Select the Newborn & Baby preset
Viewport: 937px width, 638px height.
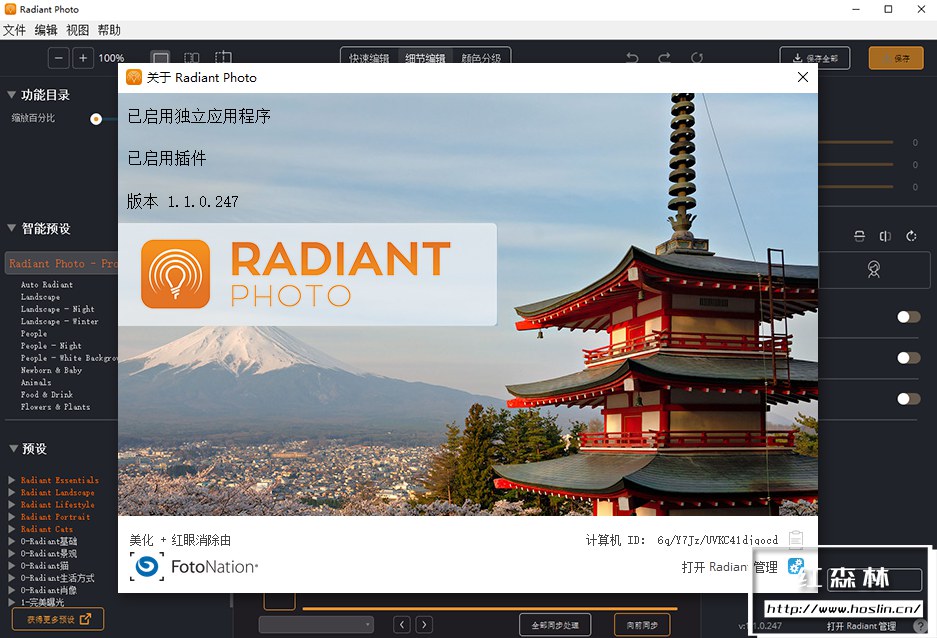[x=51, y=370]
